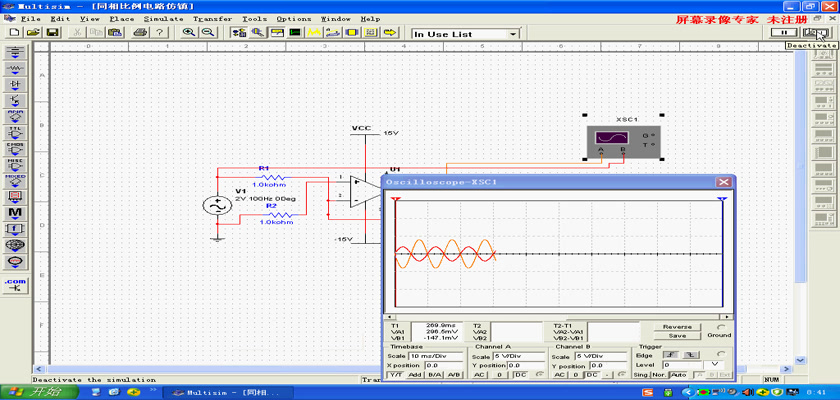
Task: Open the Miscellaneous M component toolbar
Action: [x=16, y=213]
